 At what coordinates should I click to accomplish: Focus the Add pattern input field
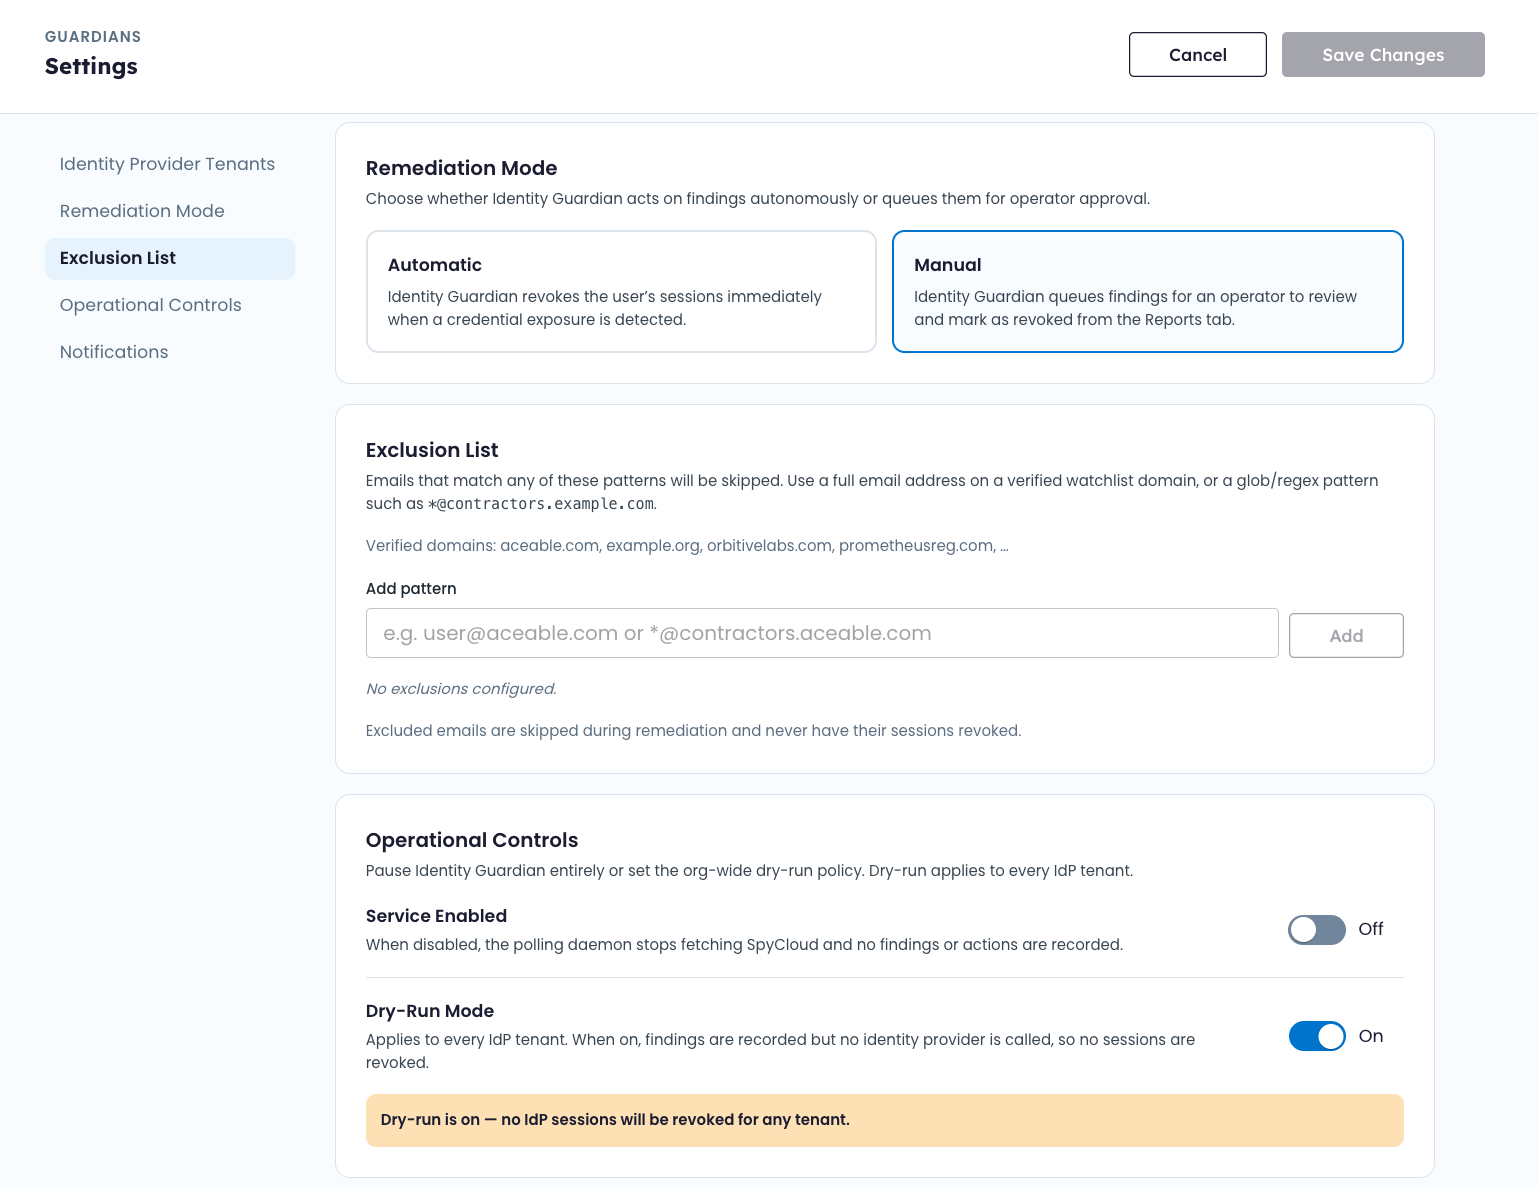pyautogui.click(x=822, y=633)
